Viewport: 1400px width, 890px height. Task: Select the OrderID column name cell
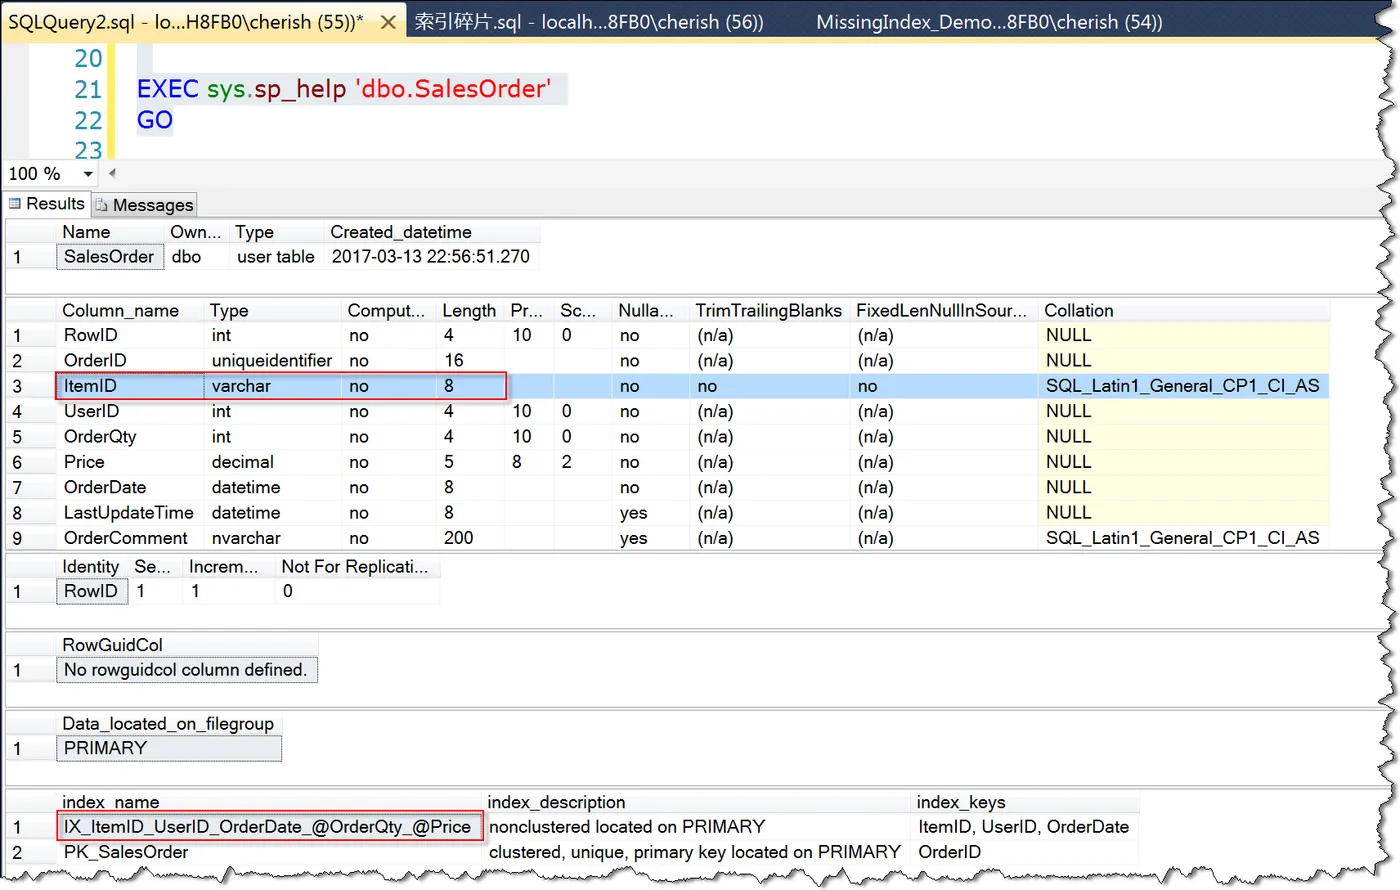click(130, 361)
